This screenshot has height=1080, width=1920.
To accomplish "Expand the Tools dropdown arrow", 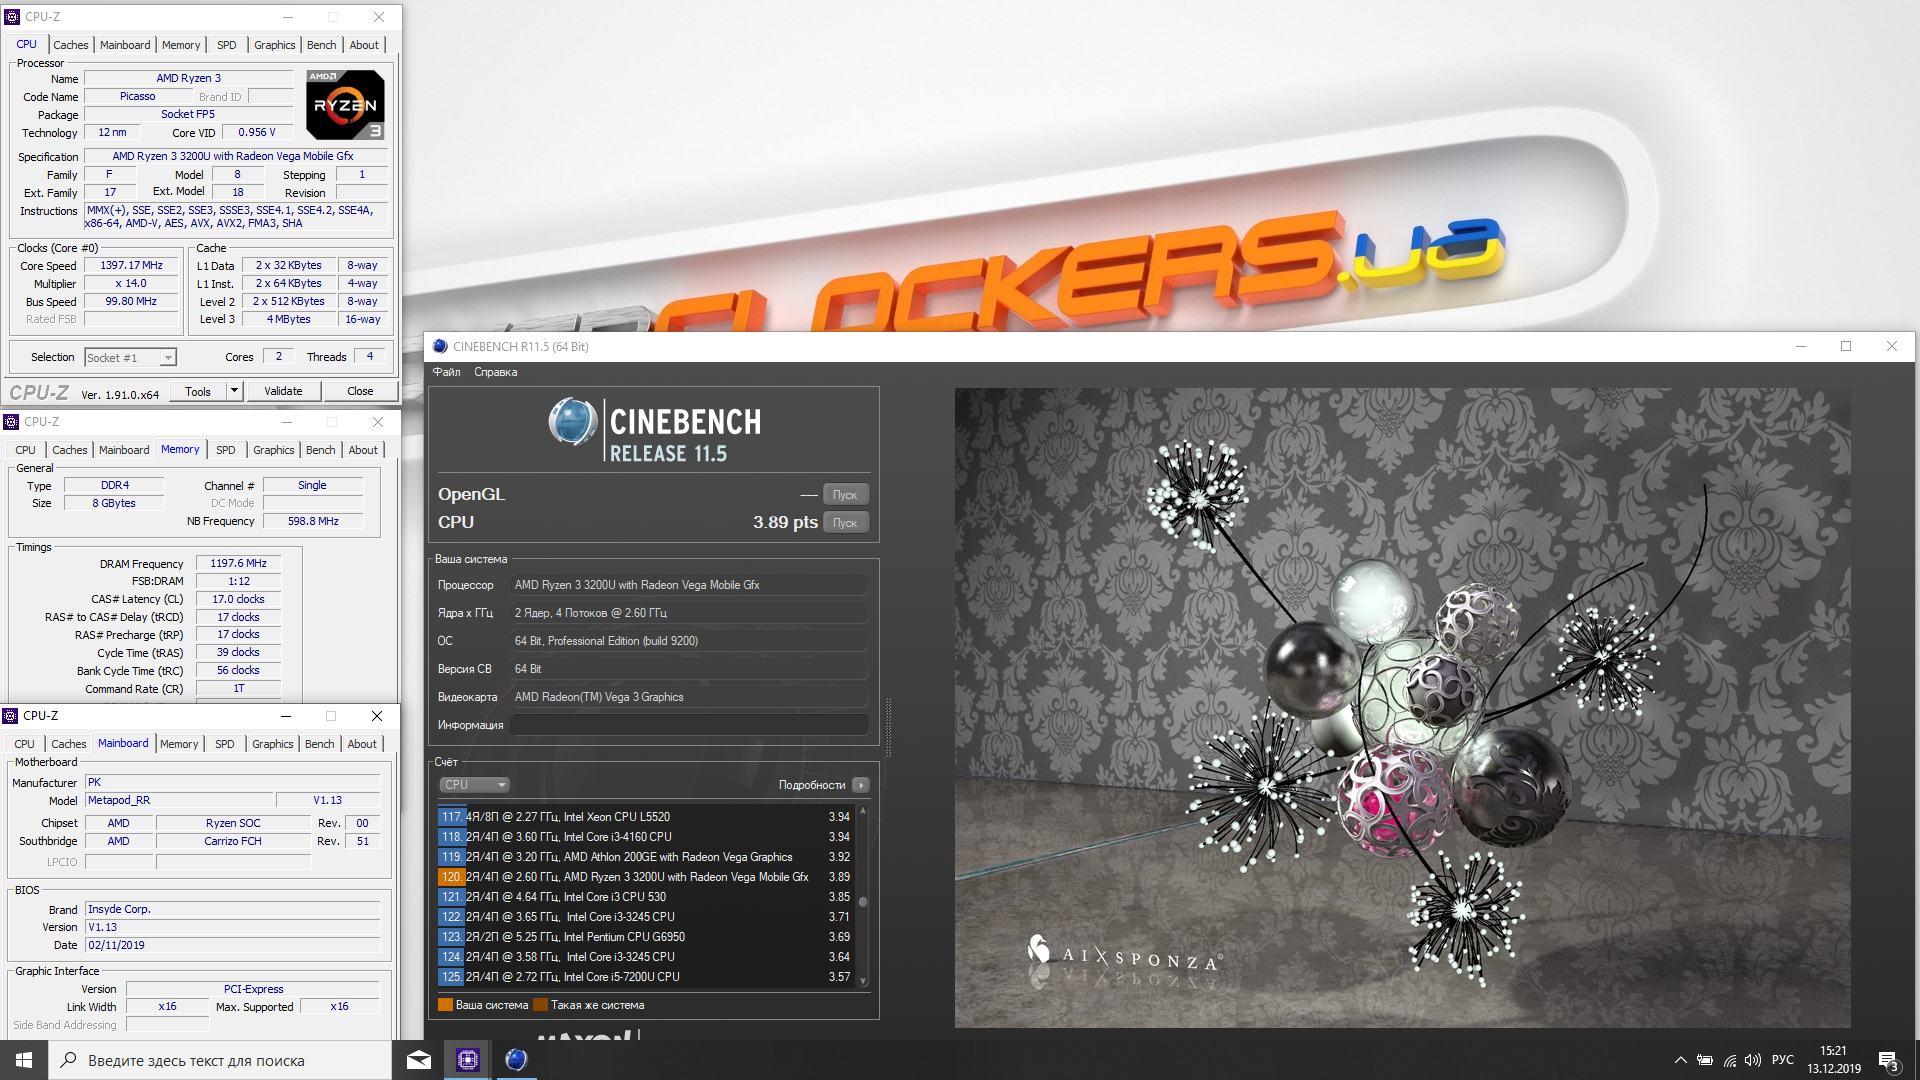I will 235,391.
